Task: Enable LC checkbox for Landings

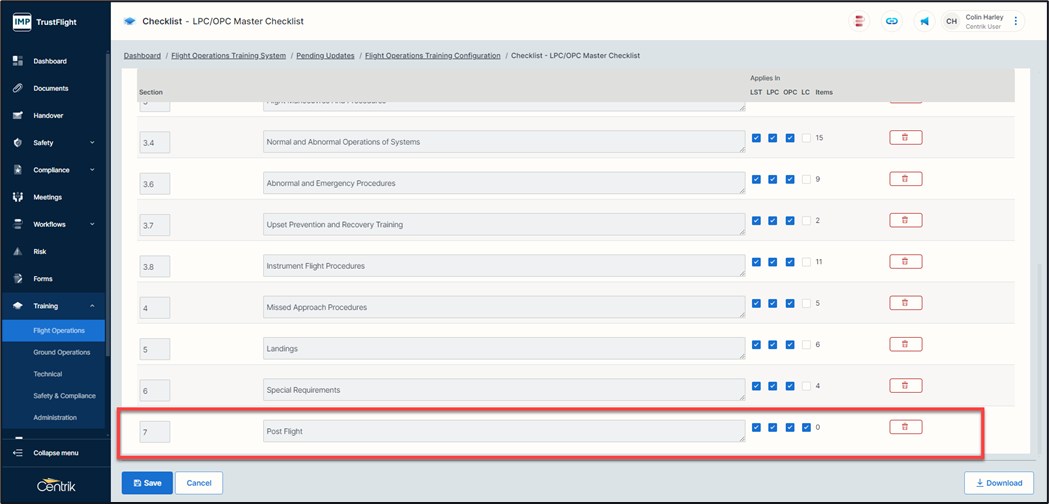Action: pos(806,345)
